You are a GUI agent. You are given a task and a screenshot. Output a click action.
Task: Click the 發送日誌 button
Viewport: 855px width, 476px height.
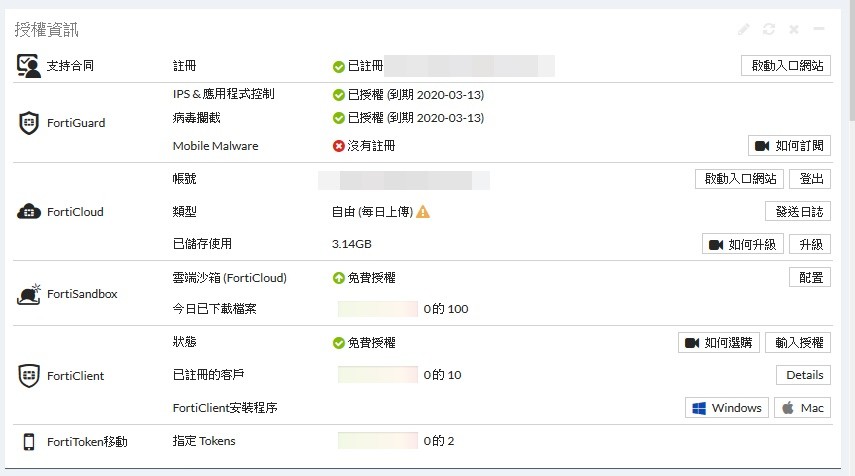point(798,212)
